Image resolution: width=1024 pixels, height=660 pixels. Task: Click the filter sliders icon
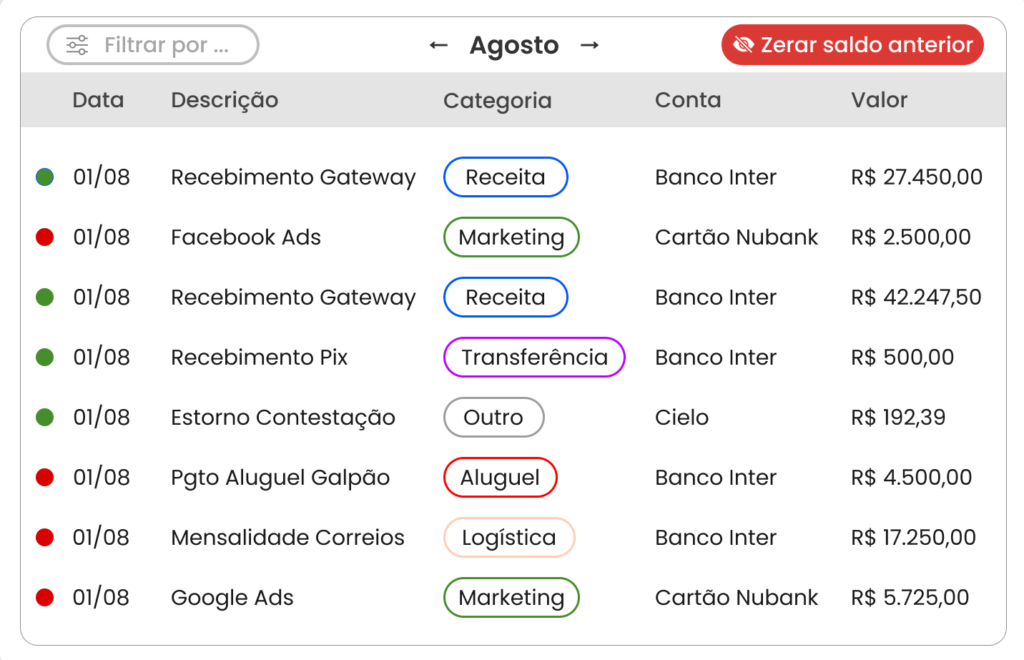(77, 45)
